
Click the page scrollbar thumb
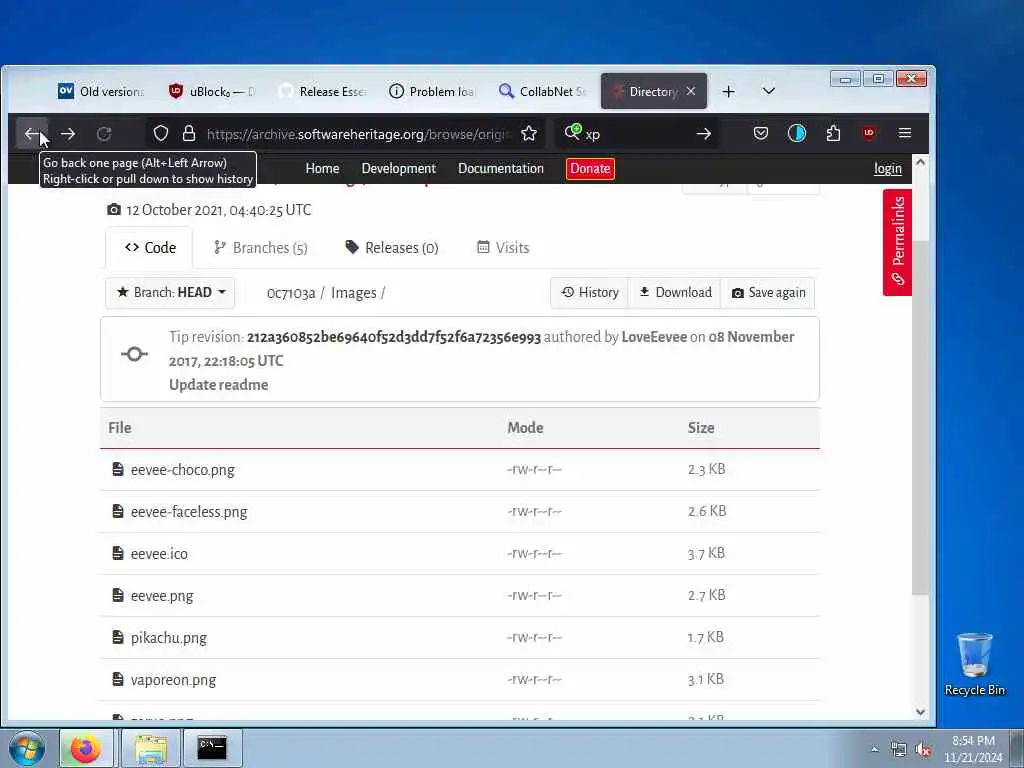pos(920,418)
